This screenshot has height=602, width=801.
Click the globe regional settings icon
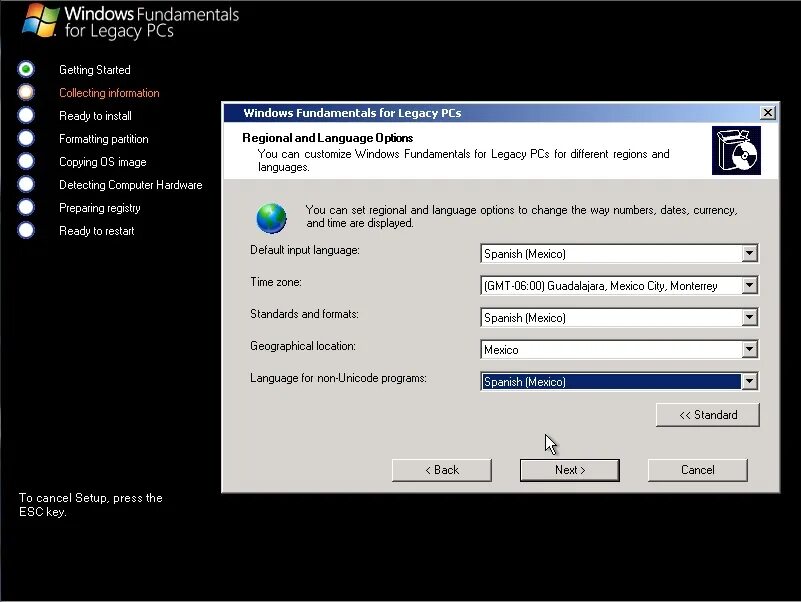[x=271, y=217]
